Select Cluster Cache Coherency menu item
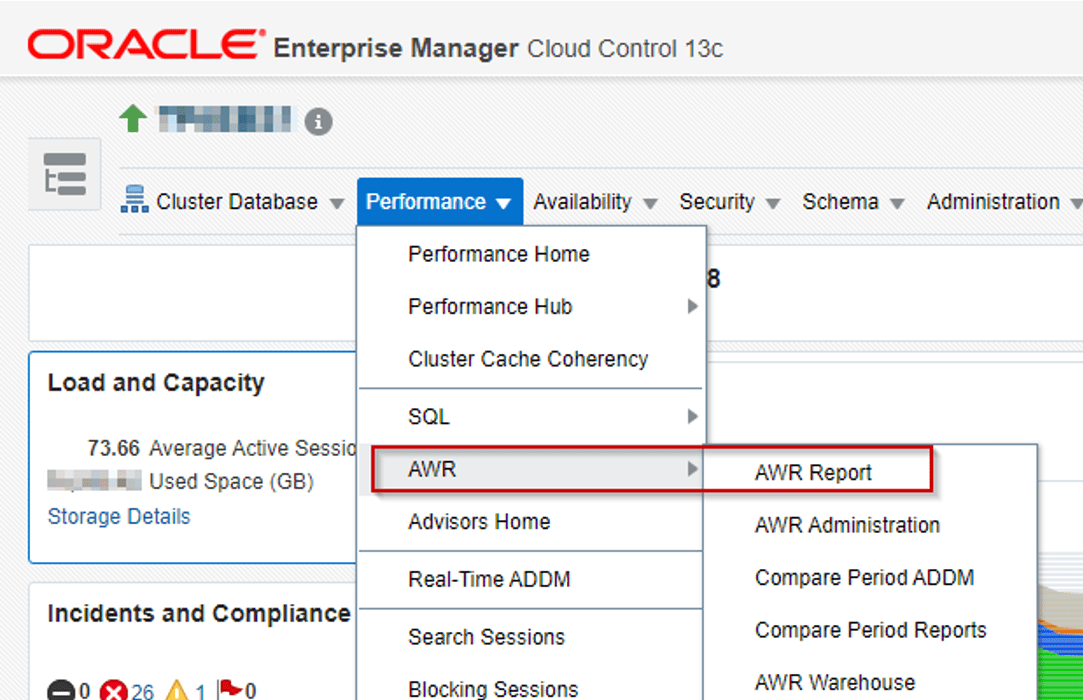Image resolution: width=1083 pixels, height=700 pixels. 530,359
